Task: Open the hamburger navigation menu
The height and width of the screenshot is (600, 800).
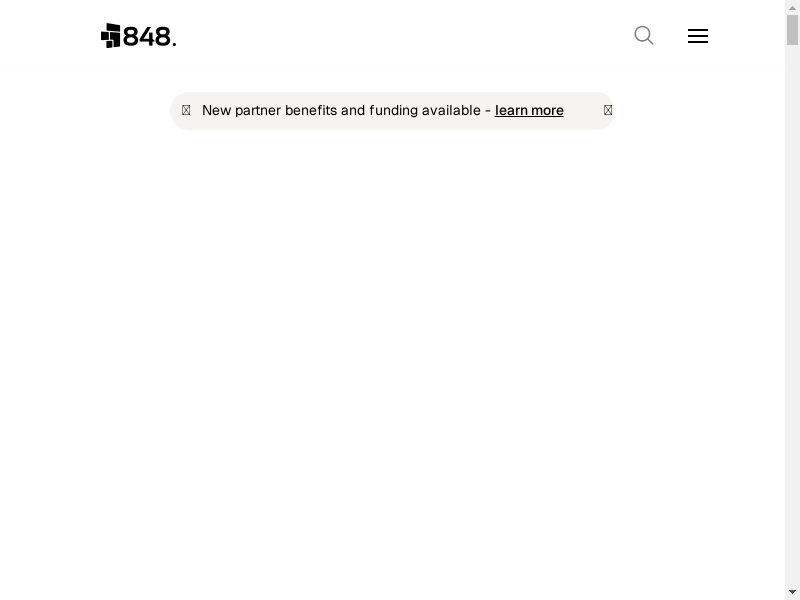Action: tap(697, 36)
